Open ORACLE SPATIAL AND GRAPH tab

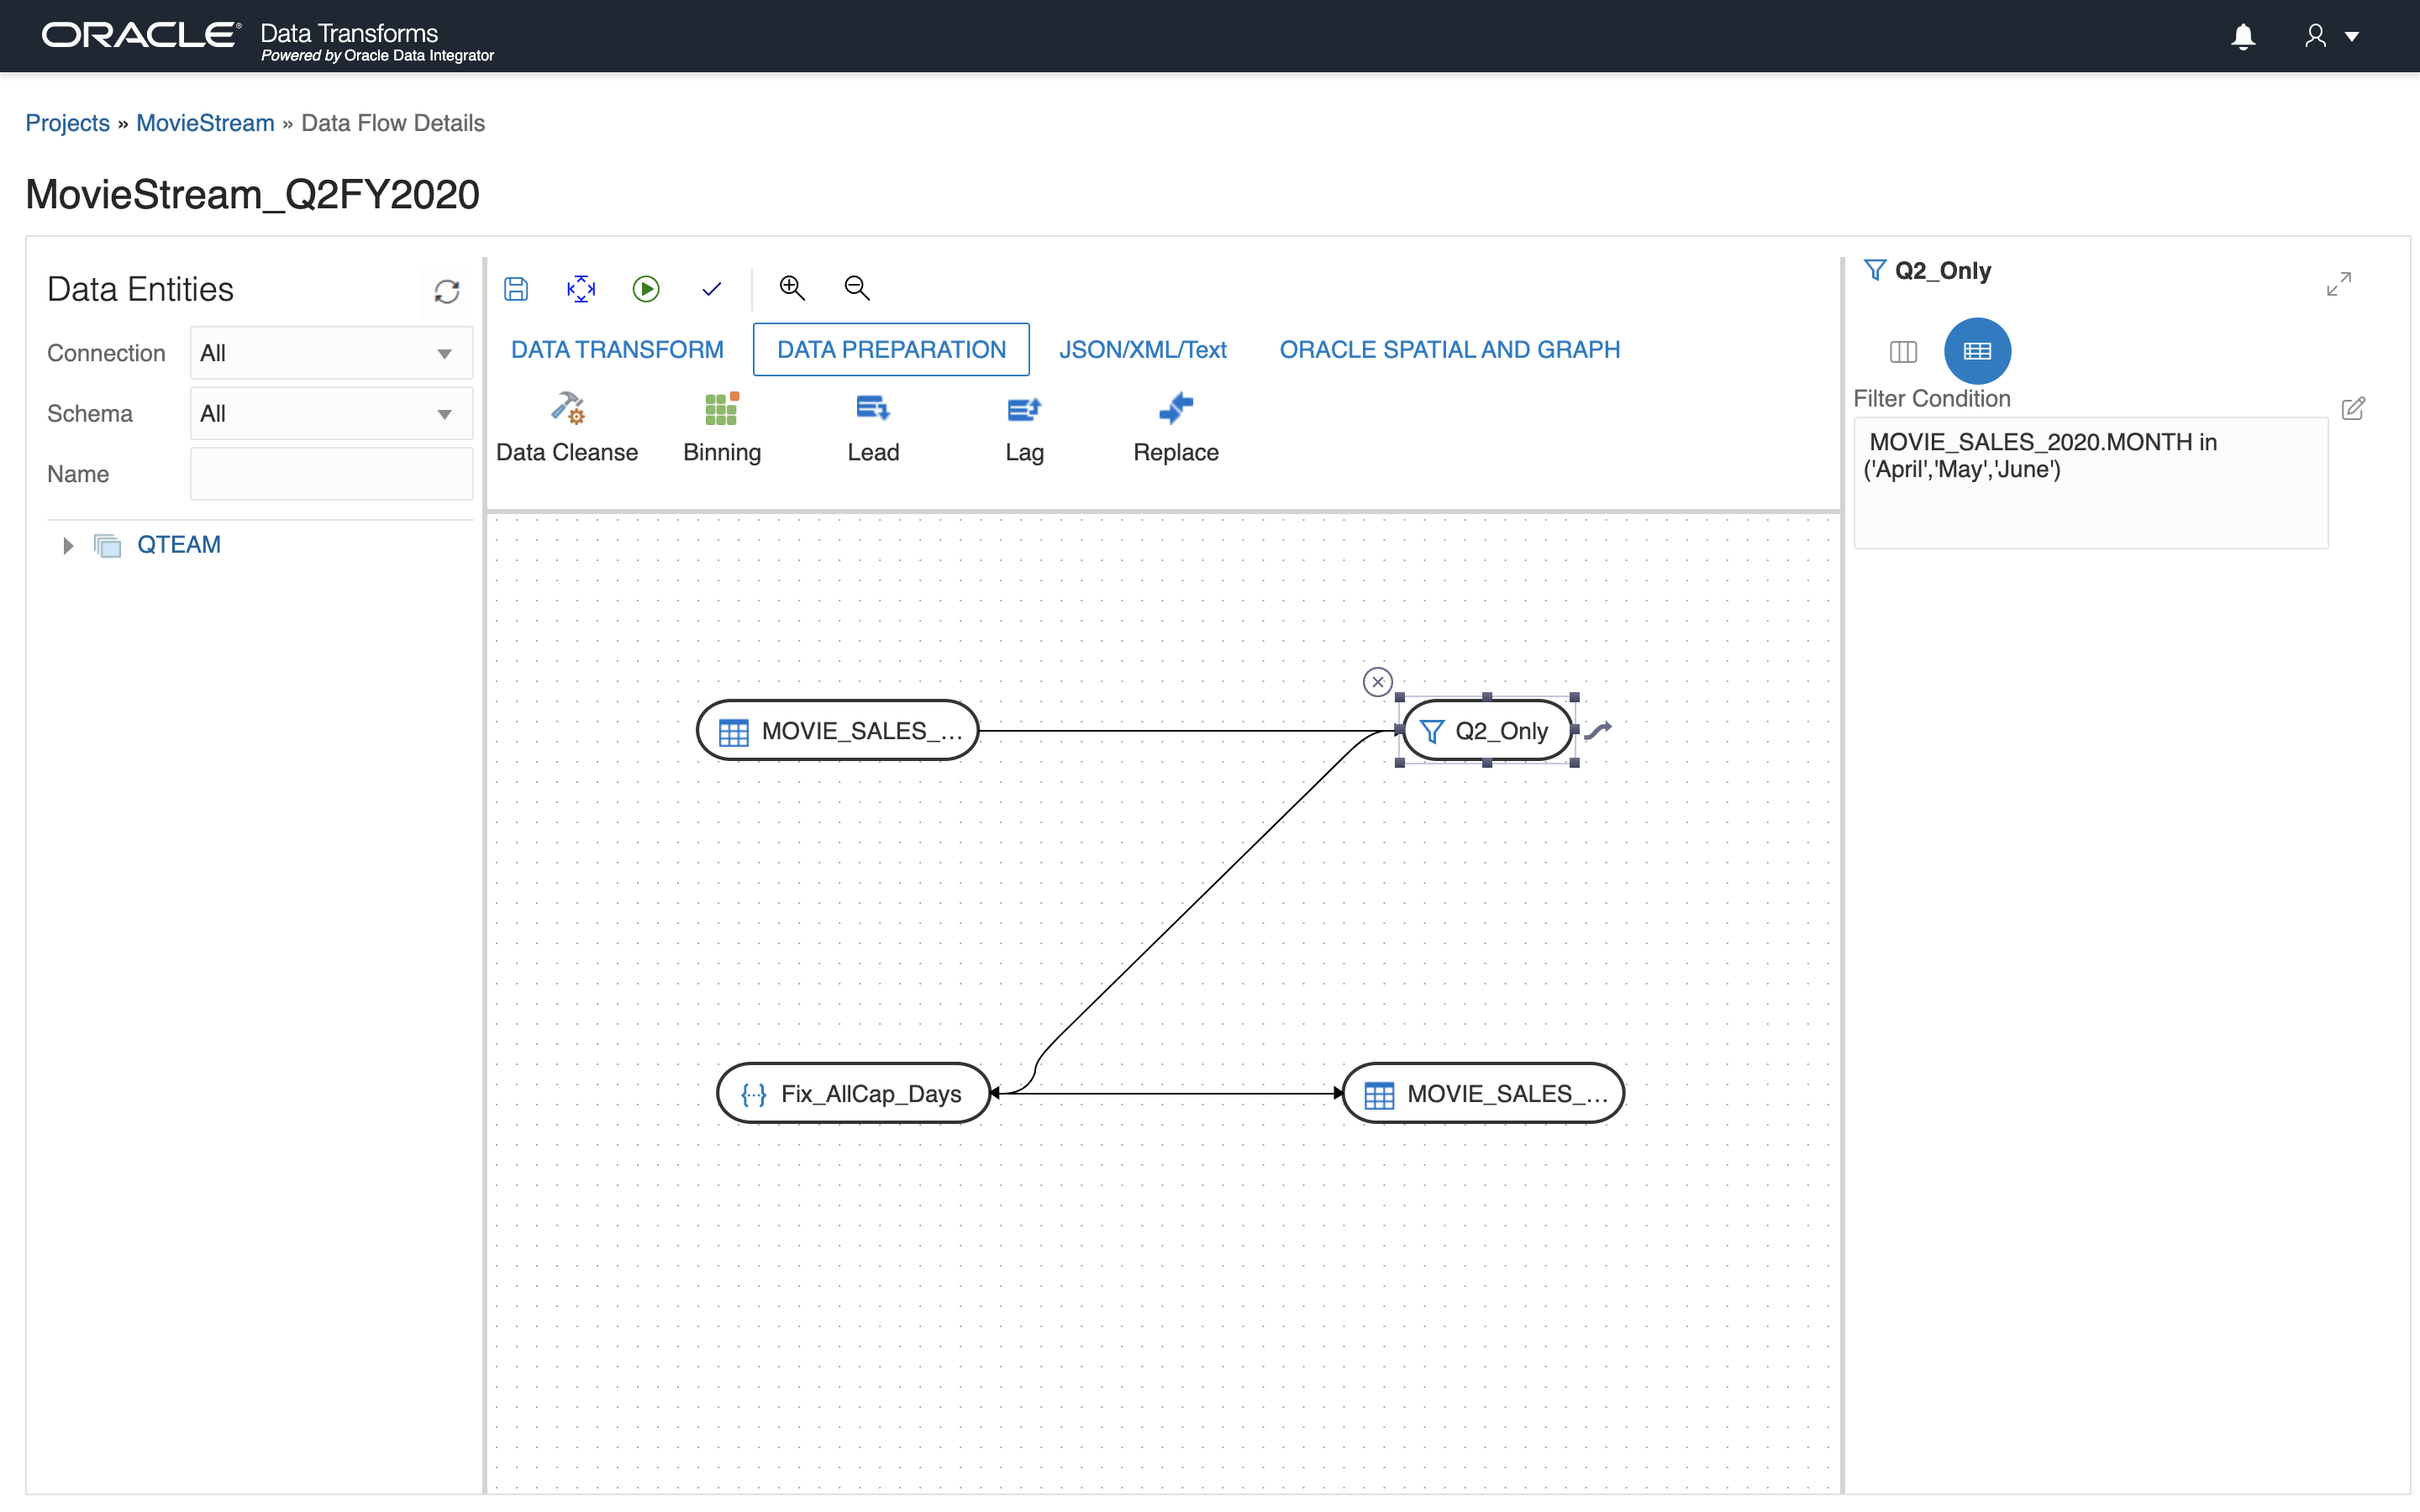pyautogui.click(x=1449, y=350)
